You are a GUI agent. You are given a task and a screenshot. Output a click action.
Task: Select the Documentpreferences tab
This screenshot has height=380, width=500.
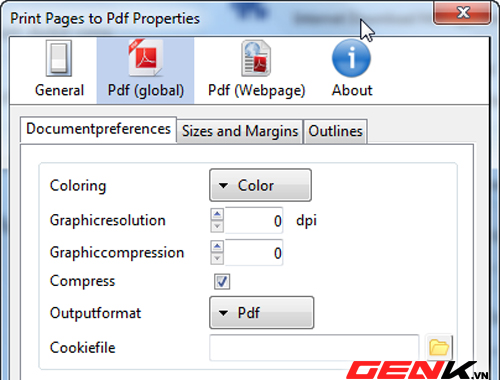pyautogui.click(x=98, y=130)
